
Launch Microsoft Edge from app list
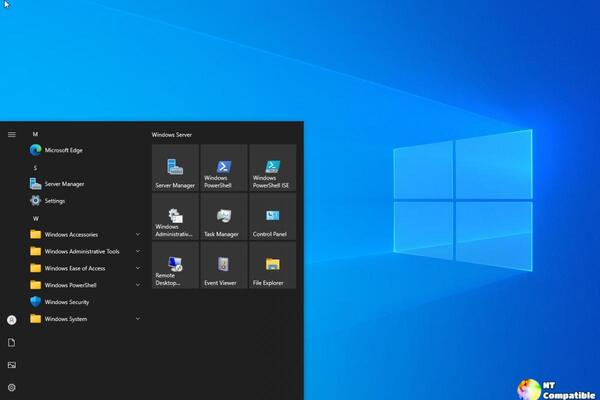[85, 150]
